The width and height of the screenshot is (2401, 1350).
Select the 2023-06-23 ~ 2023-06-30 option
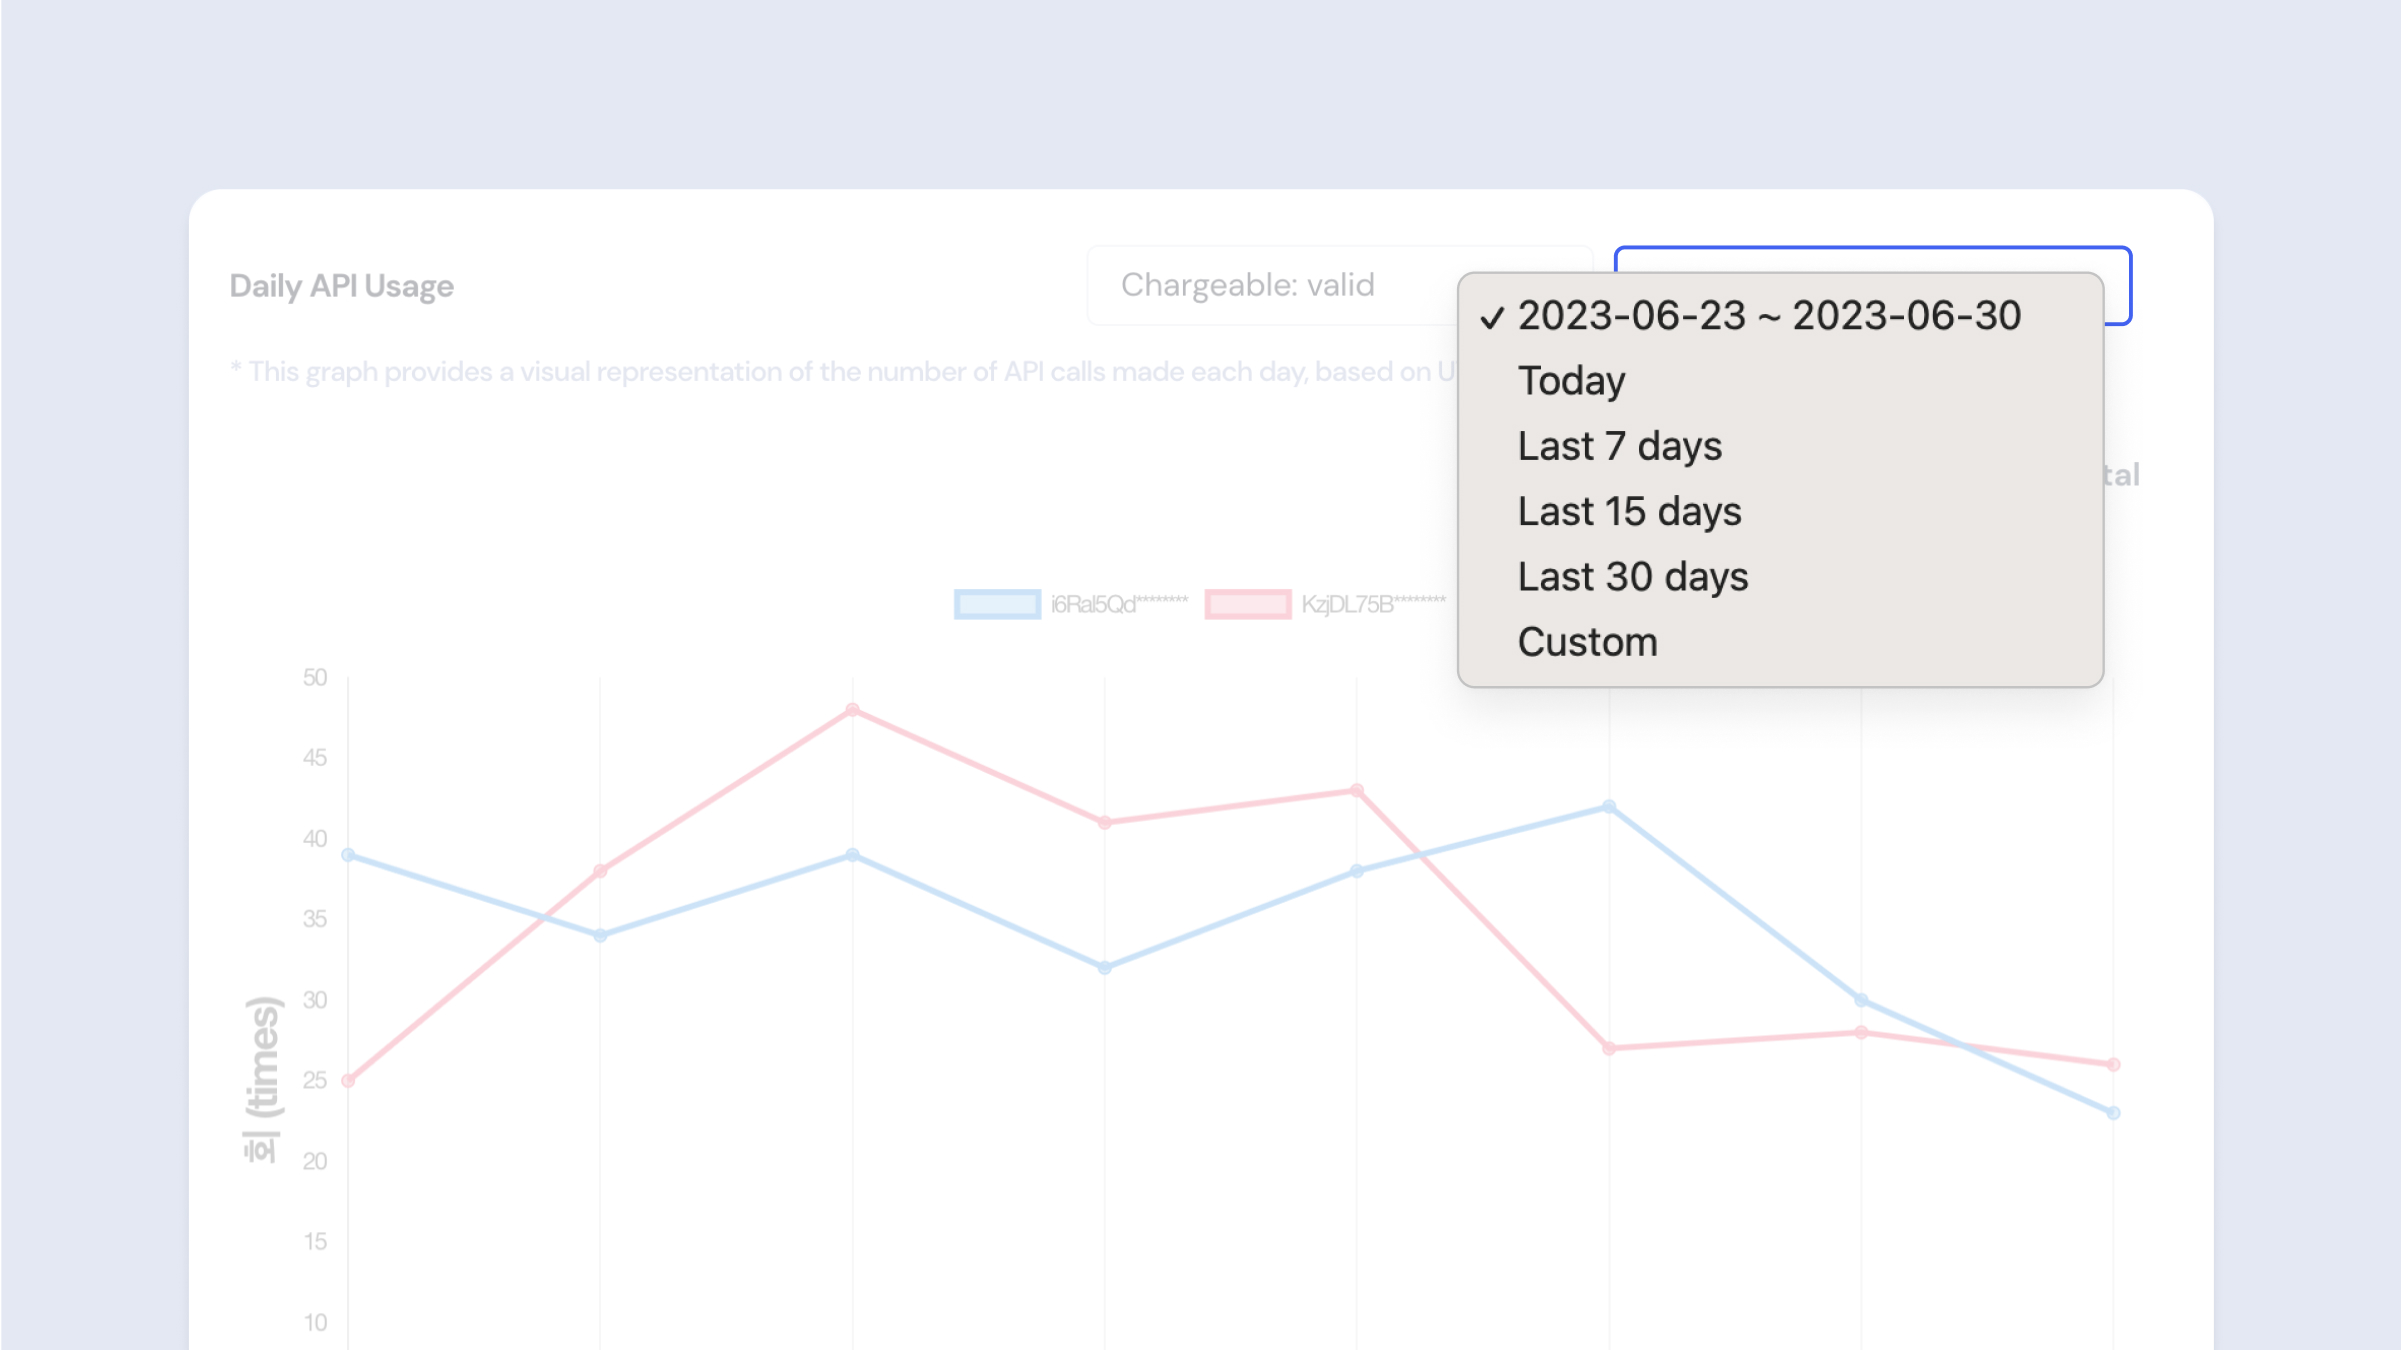click(x=1780, y=316)
